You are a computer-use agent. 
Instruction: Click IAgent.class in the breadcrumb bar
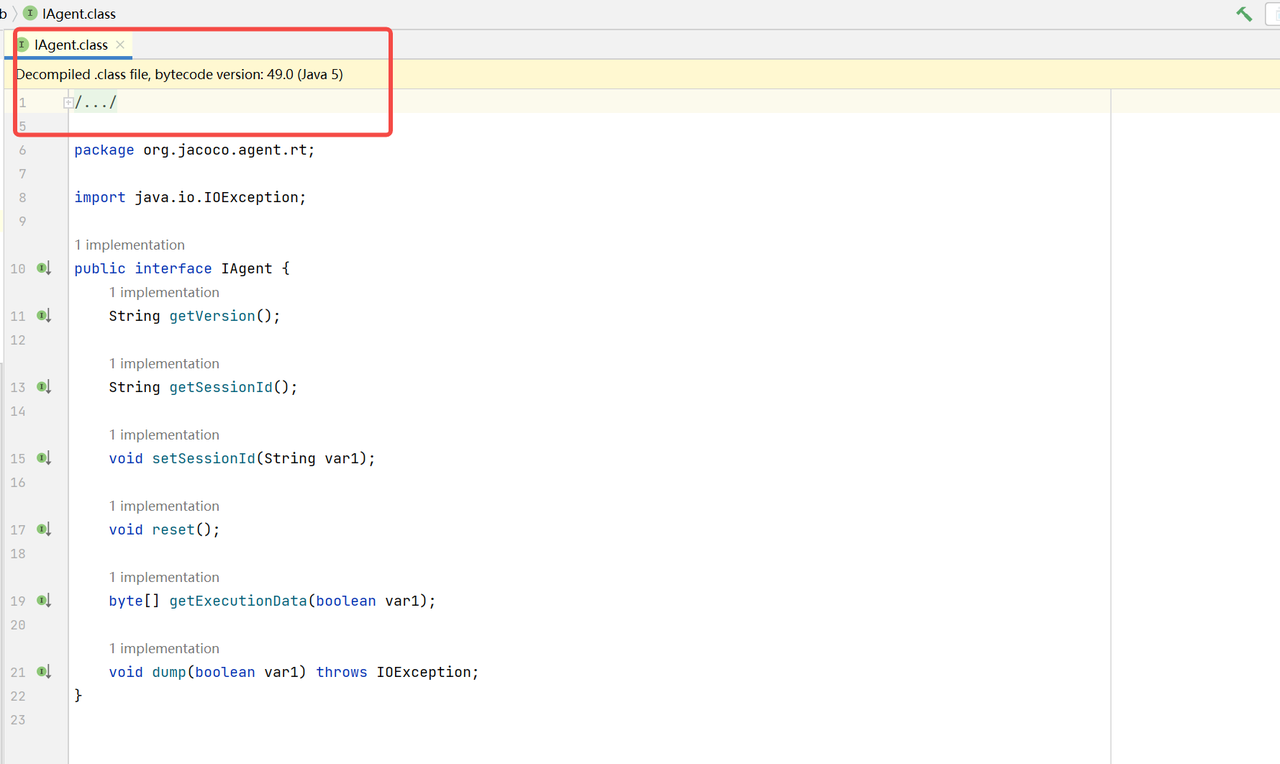pos(78,14)
